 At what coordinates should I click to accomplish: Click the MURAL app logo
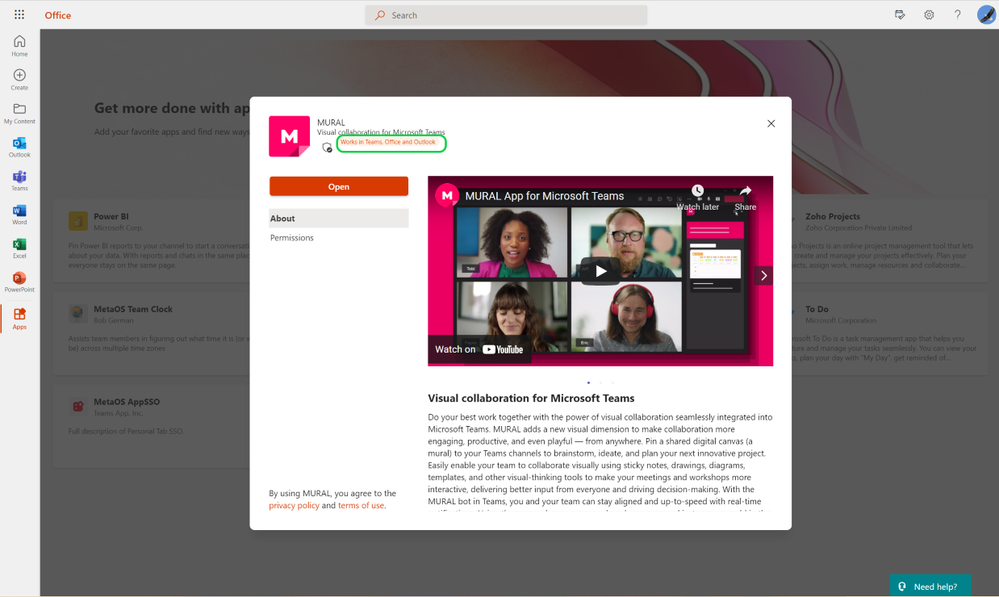289,136
